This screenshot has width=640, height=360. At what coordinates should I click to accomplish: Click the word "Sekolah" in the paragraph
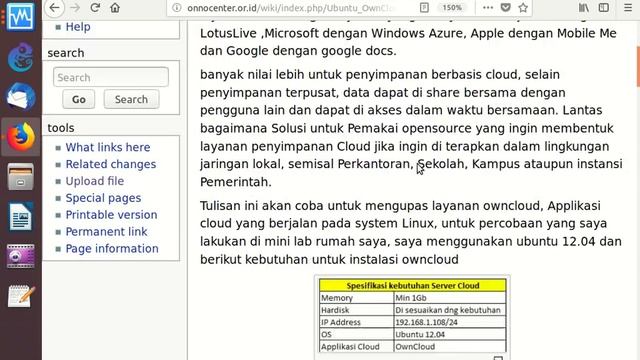441,164
